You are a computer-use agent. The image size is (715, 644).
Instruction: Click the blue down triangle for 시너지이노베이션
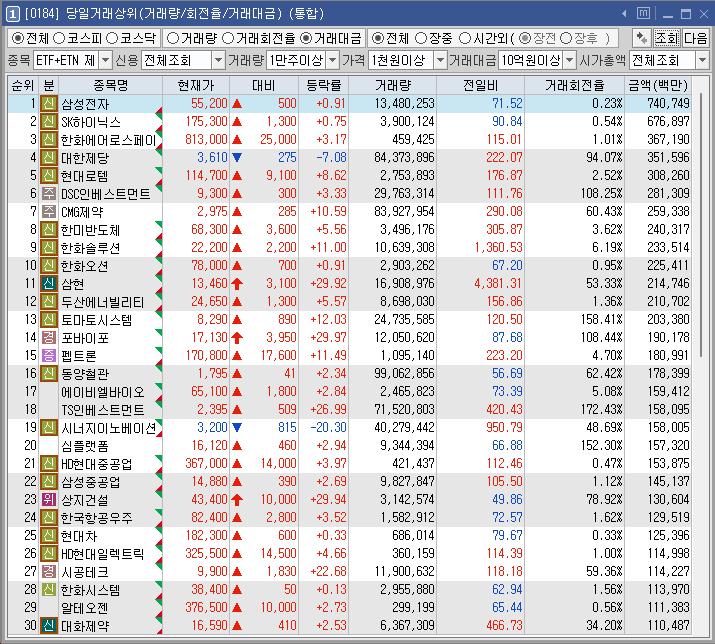237,427
